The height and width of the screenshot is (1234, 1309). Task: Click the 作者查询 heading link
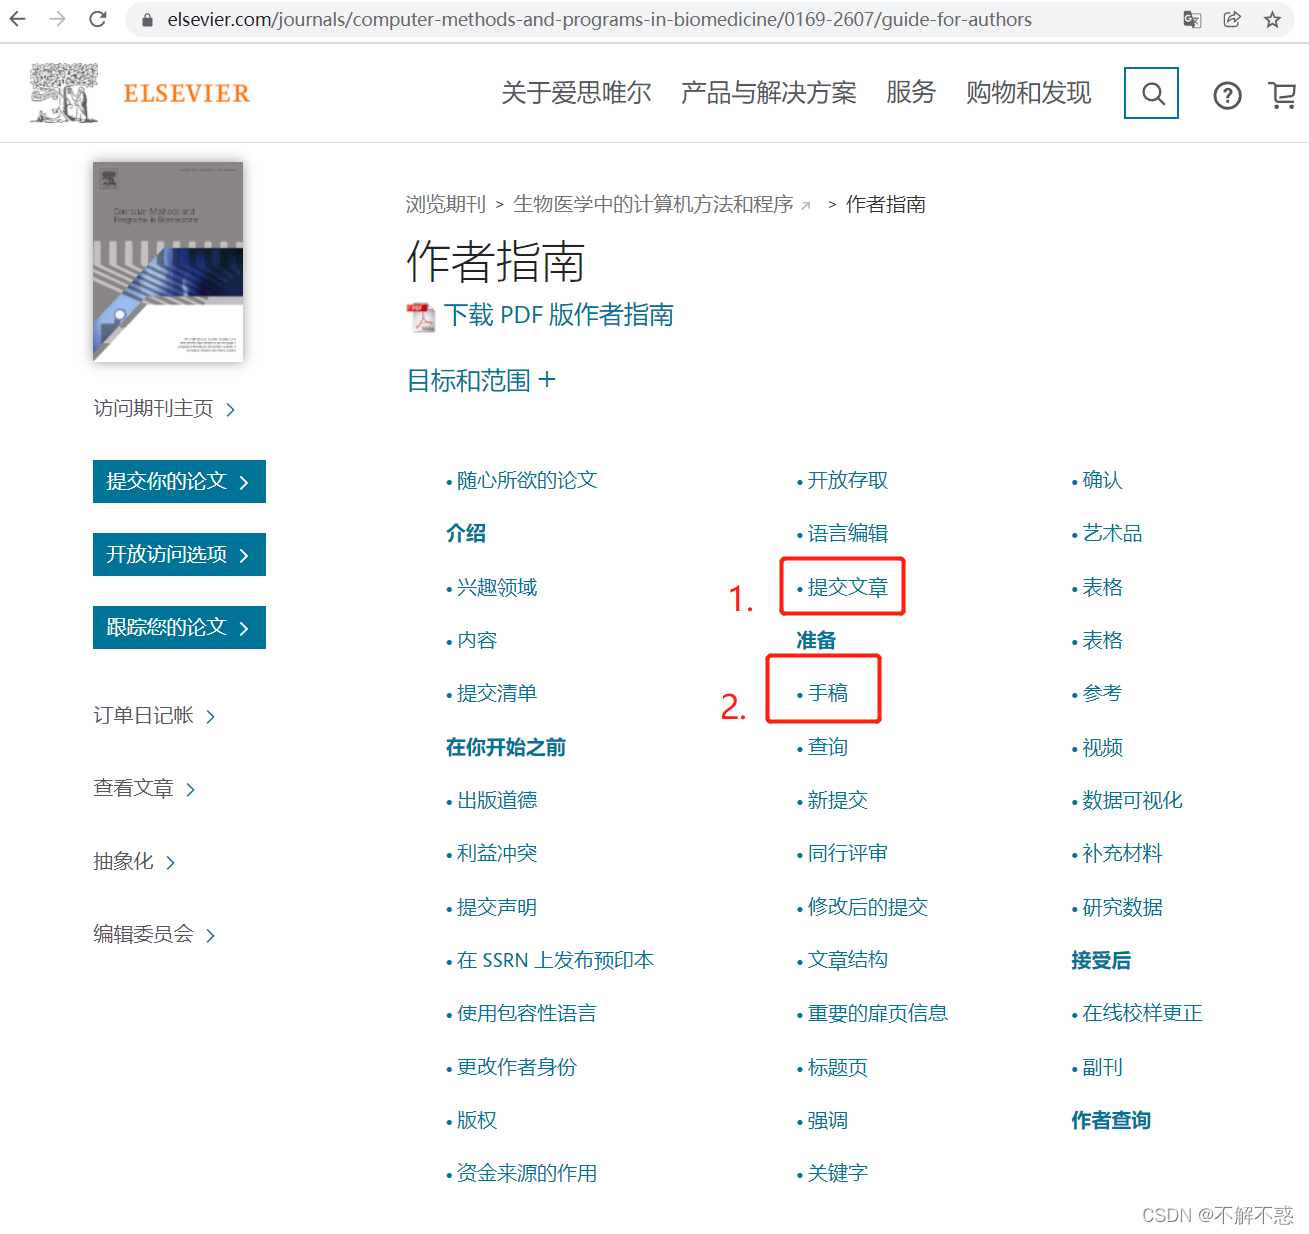pyautogui.click(x=1111, y=1120)
